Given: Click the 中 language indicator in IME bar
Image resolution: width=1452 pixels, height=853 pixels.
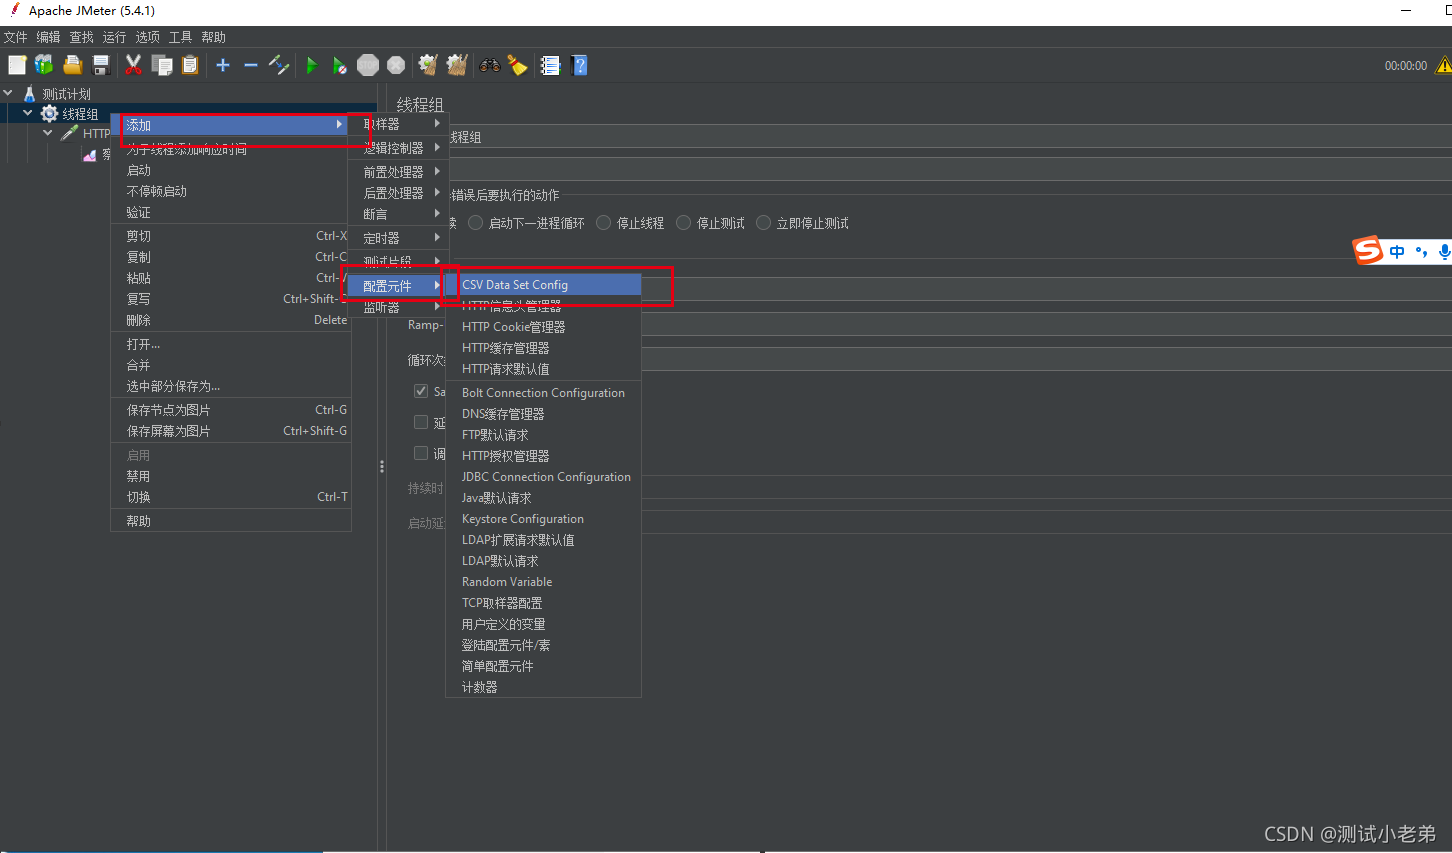Looking at the screenshot, I should coord(1397,252).
